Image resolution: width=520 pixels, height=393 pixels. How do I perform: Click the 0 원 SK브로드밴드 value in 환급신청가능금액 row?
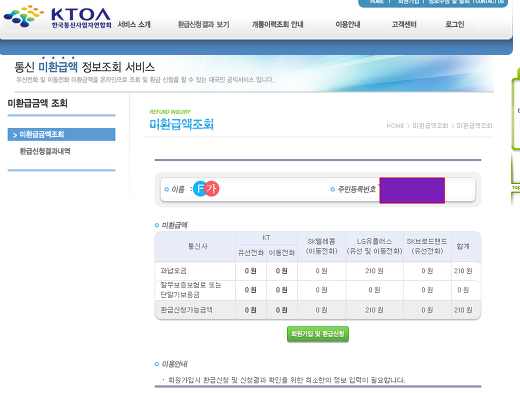427,310
